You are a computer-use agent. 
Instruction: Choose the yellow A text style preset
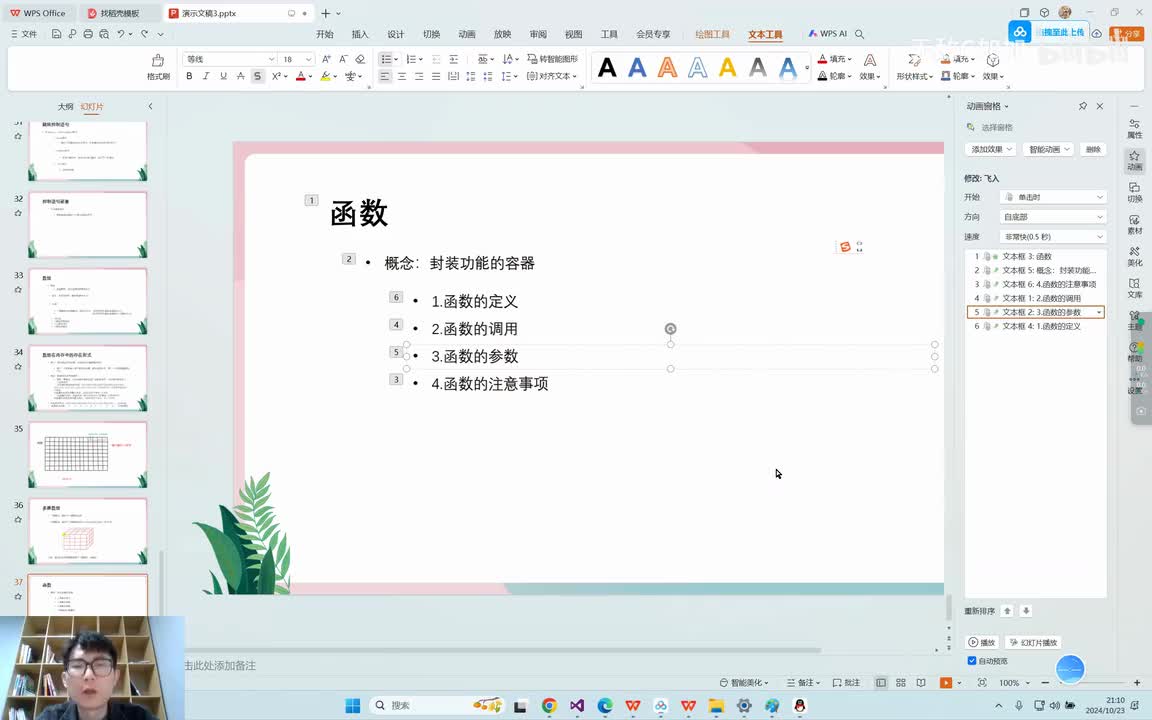coord(727,68)
